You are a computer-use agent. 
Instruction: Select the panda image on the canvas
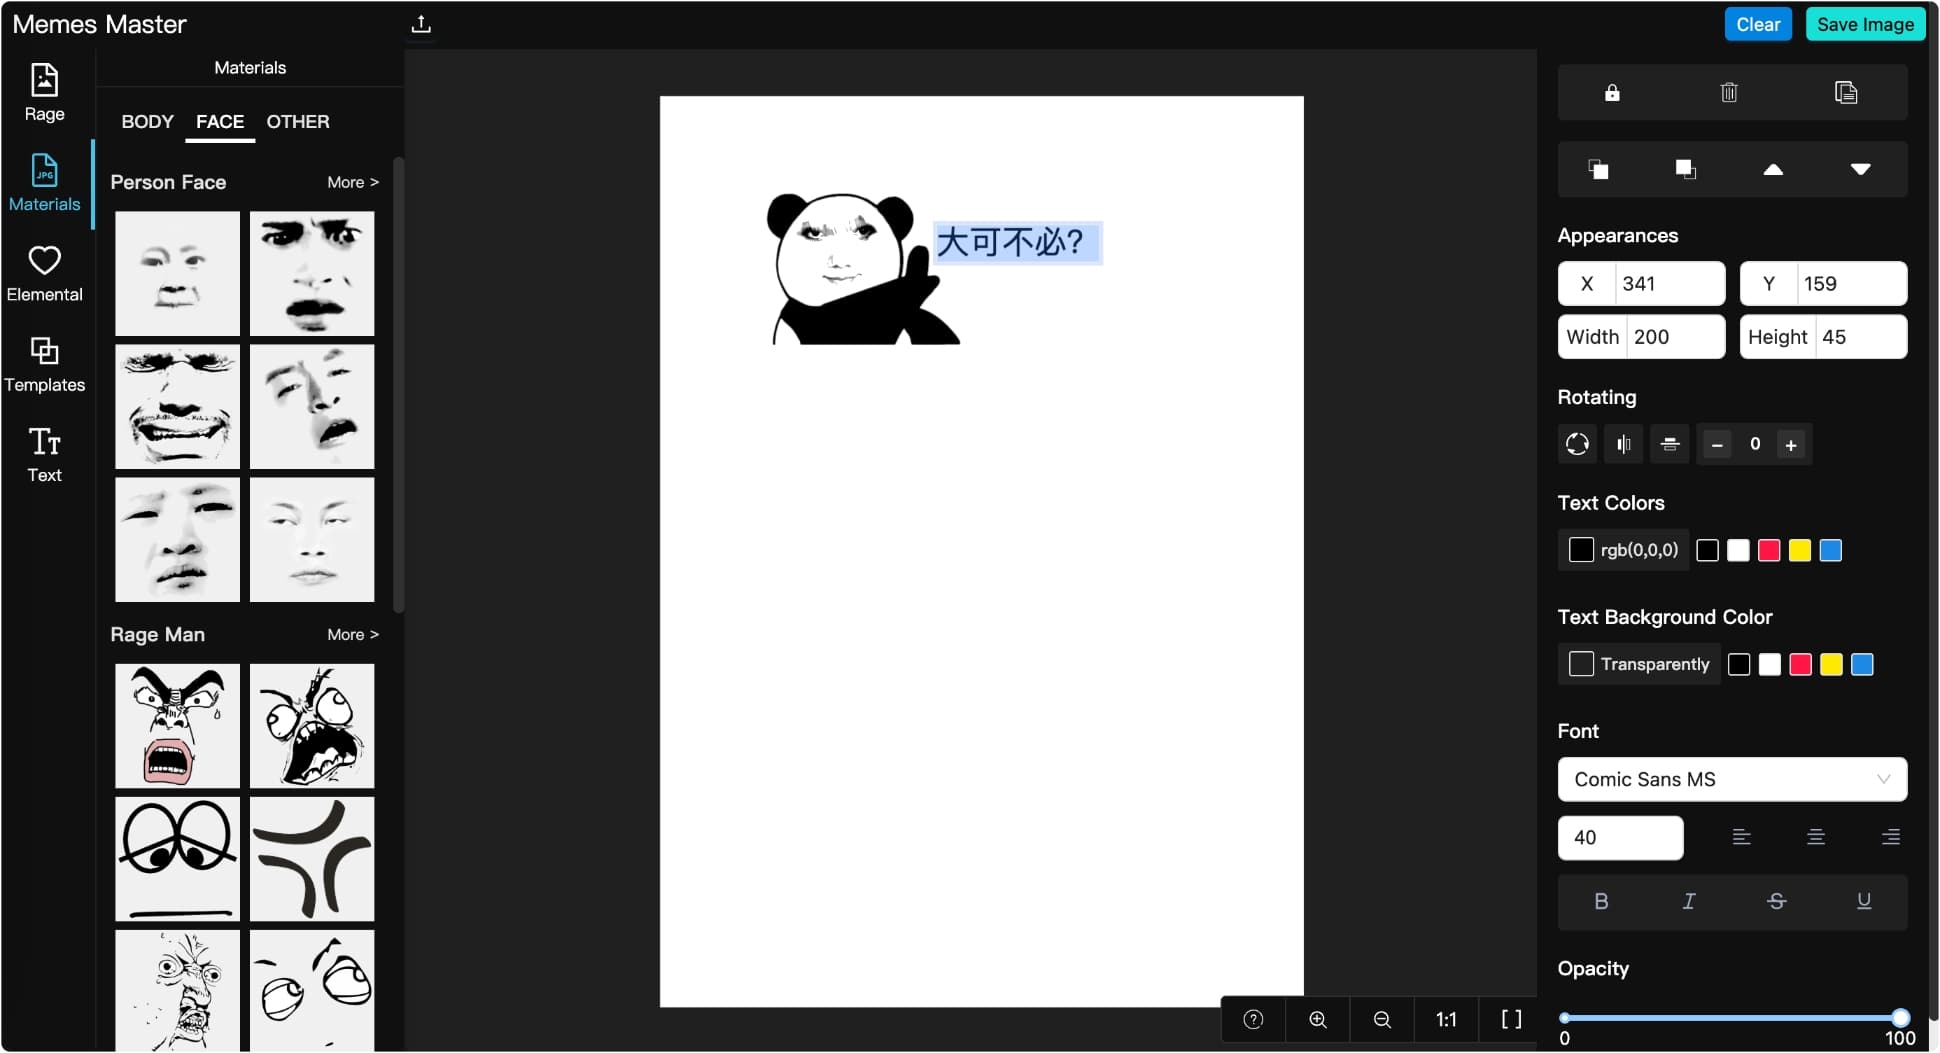click(861, 268)
